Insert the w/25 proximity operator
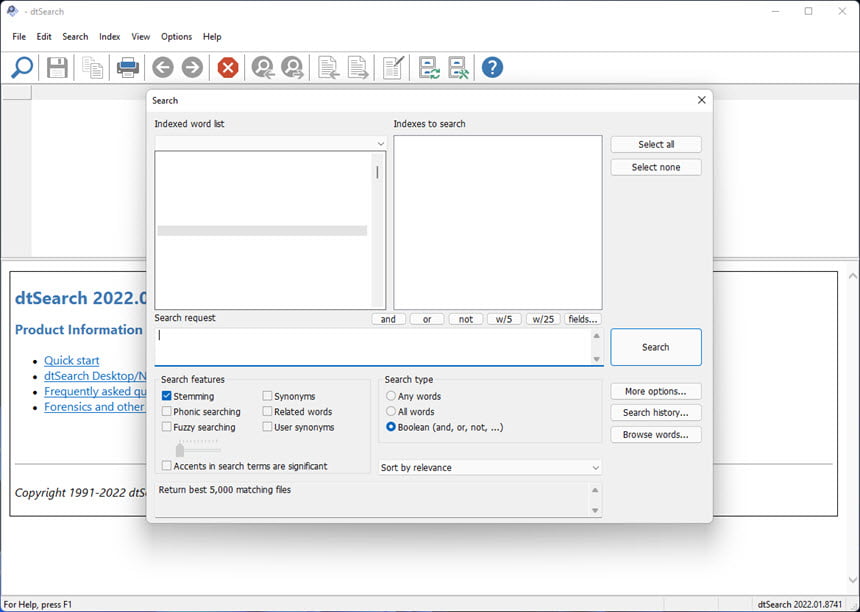The height and width of the screenshot is (612, 860). (543, 319)
